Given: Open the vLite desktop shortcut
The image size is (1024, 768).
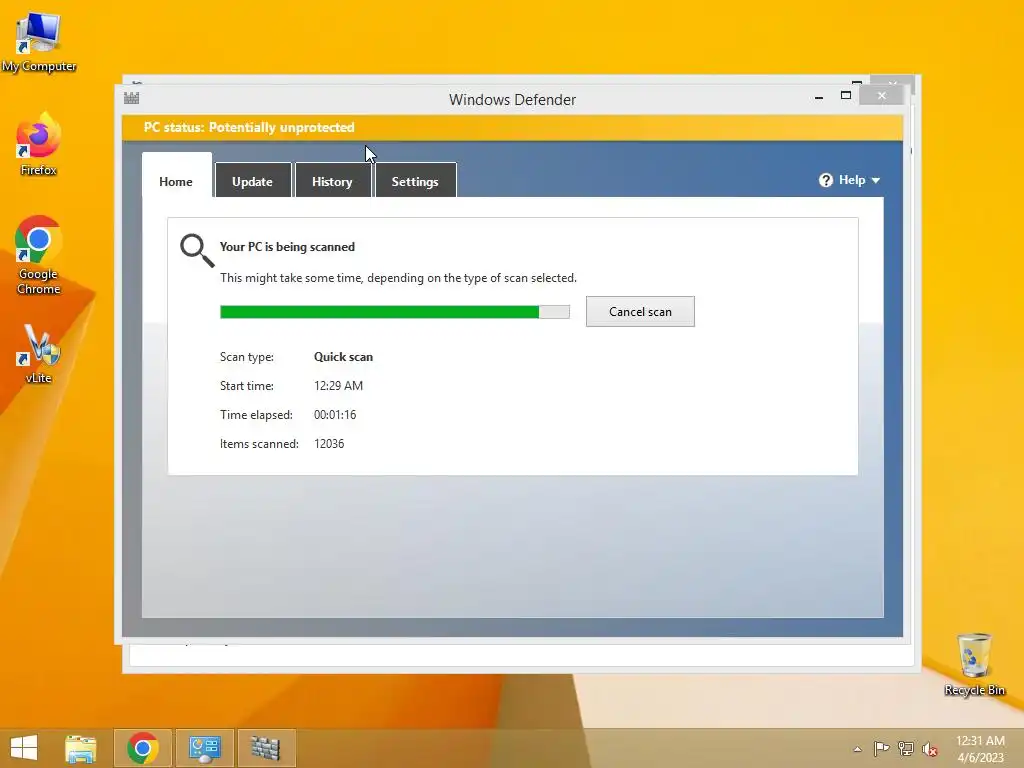Looking at the screenshot, I should (x=39, y=354).
